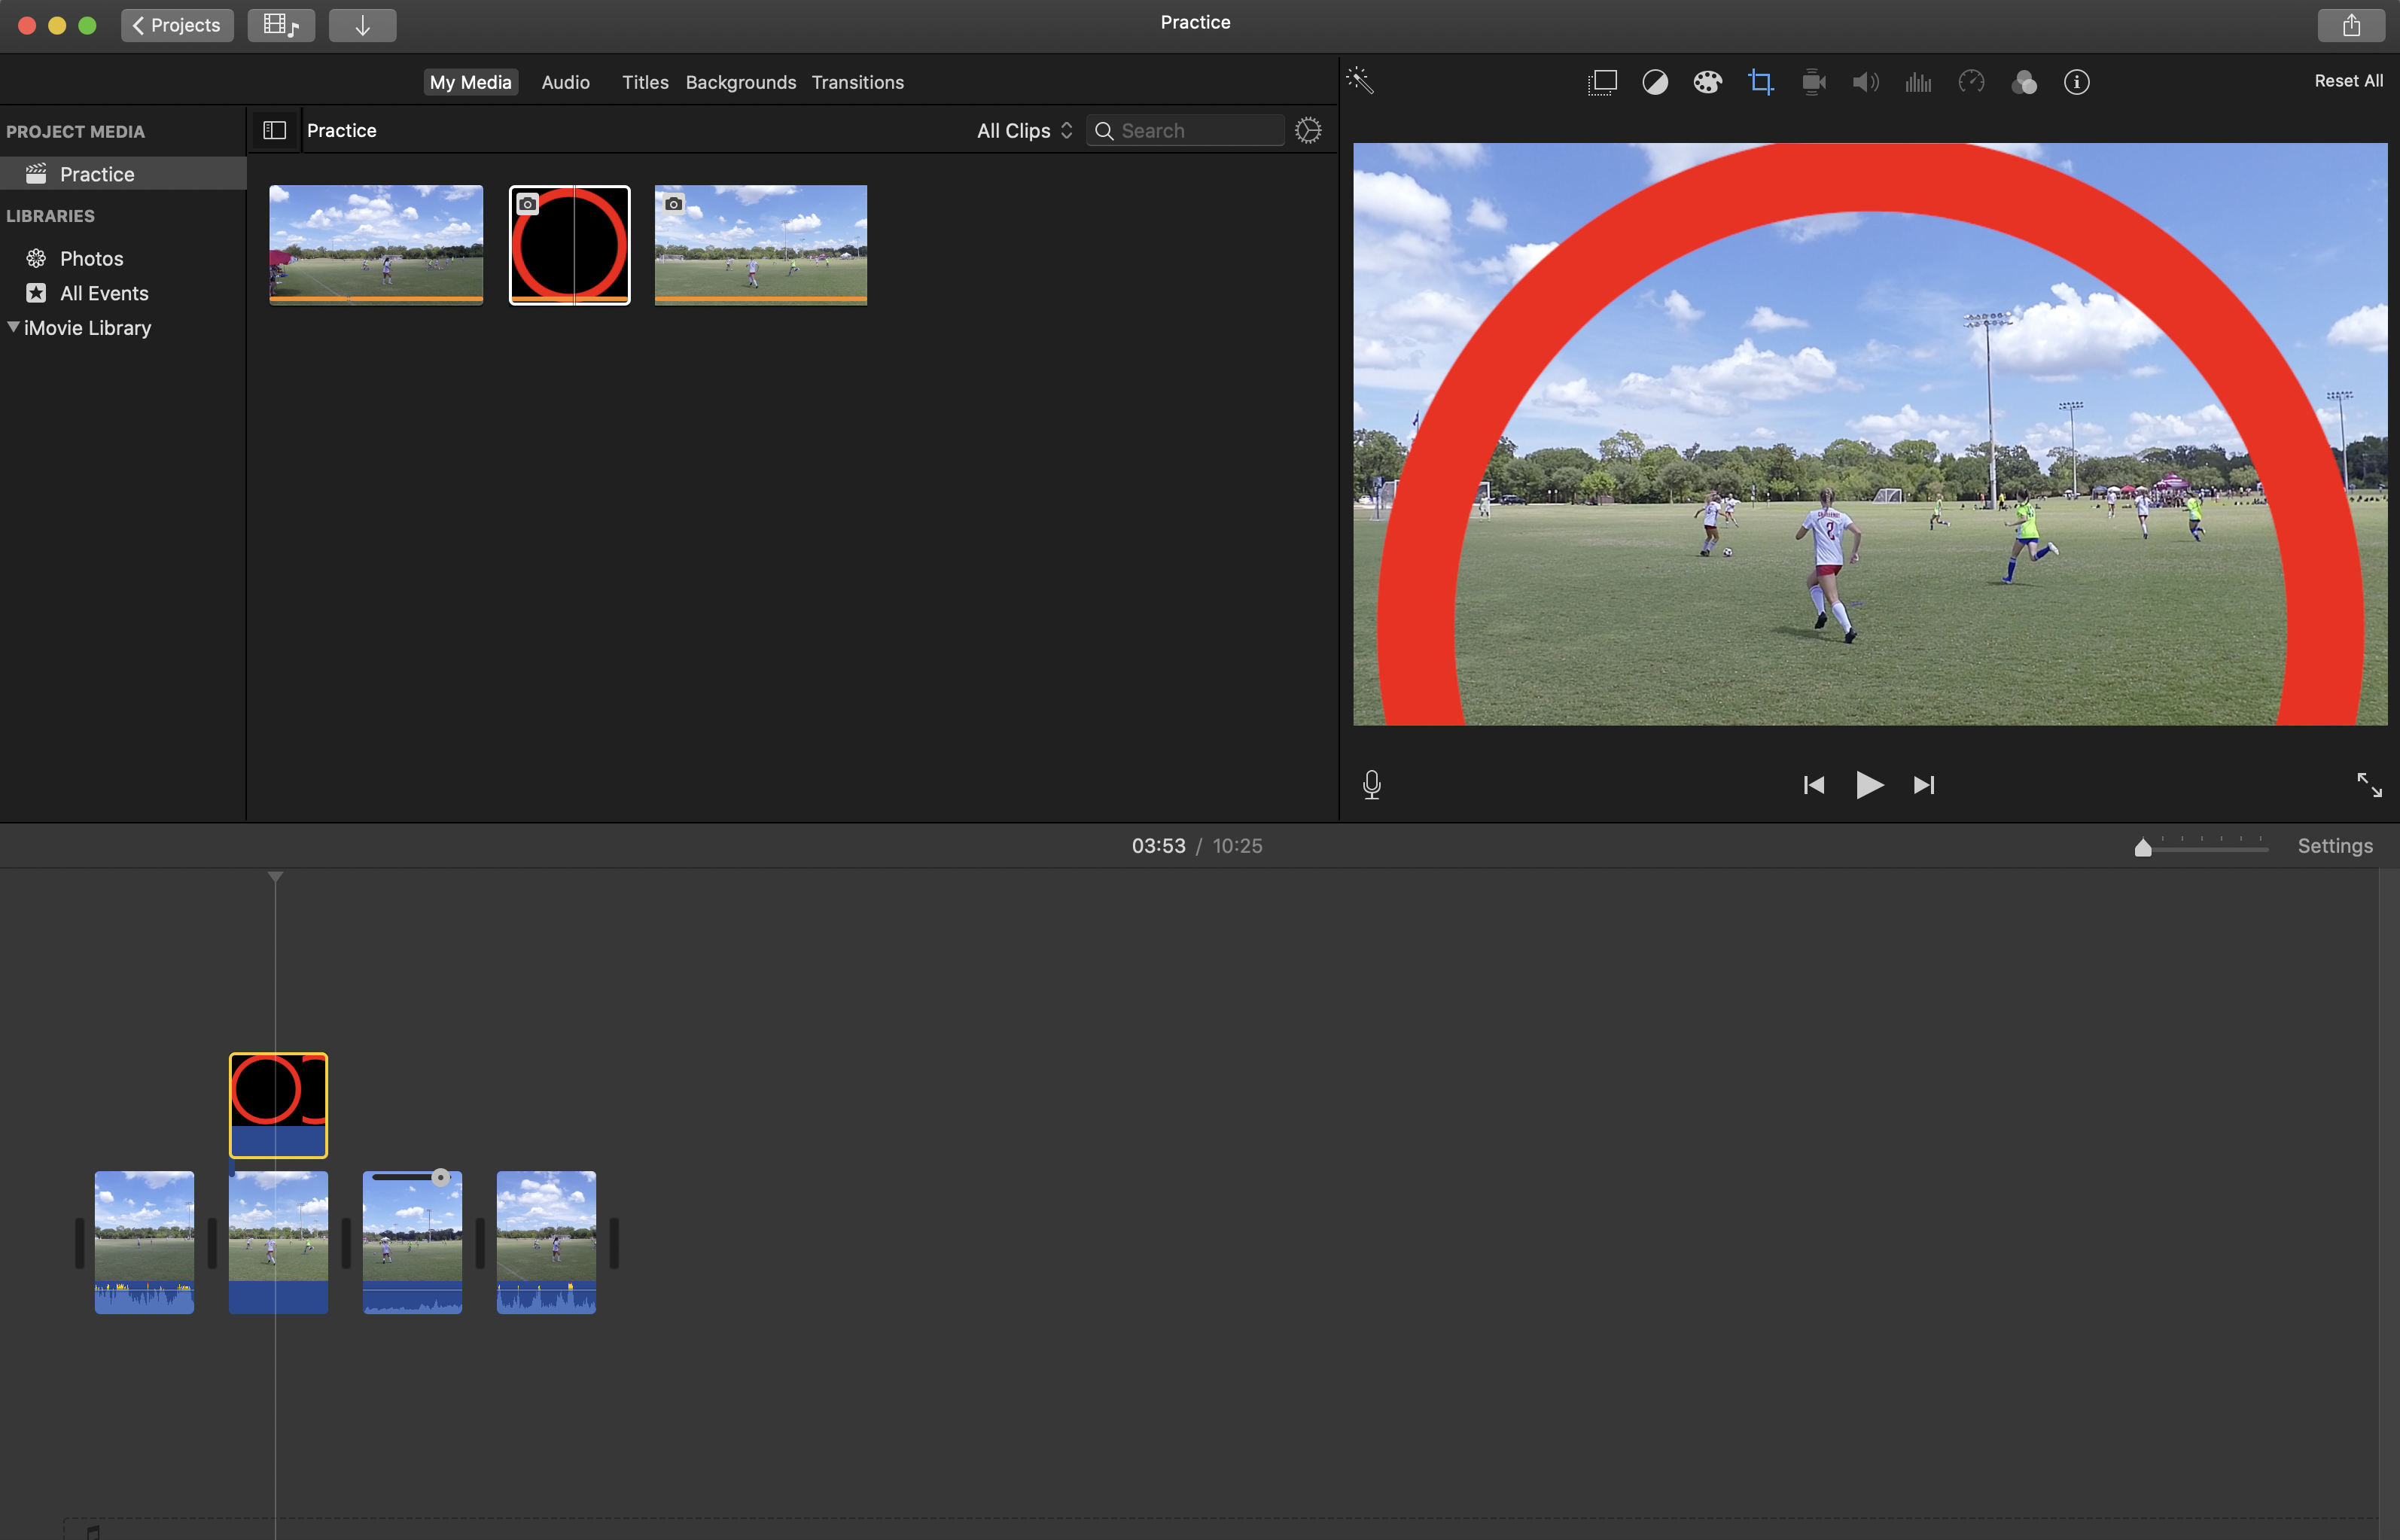Open clip filter and audio effects

point(2024,82)
